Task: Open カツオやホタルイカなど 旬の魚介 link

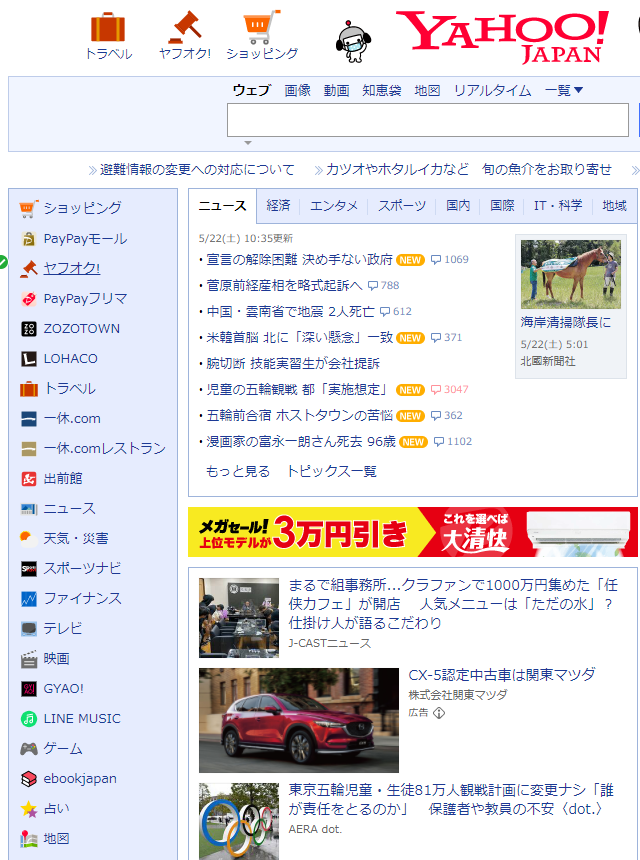Action: (x=468, y=169)
